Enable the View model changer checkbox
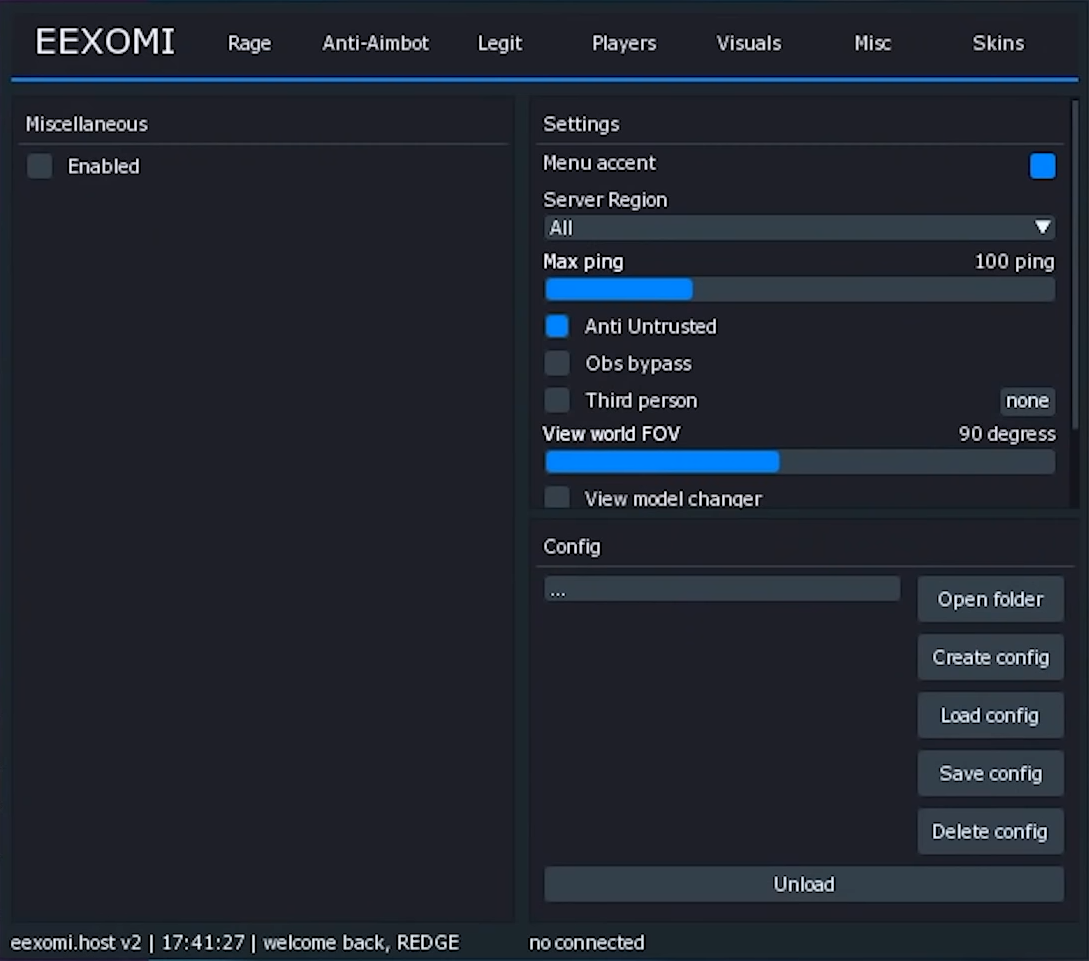 [x=557, y=497]
